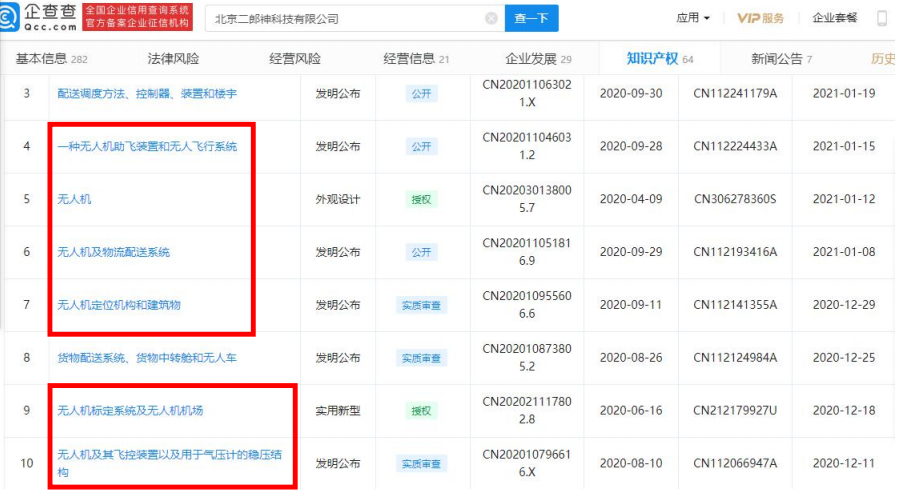Switch to 法律风险 tab

click(x=173, y=59)
